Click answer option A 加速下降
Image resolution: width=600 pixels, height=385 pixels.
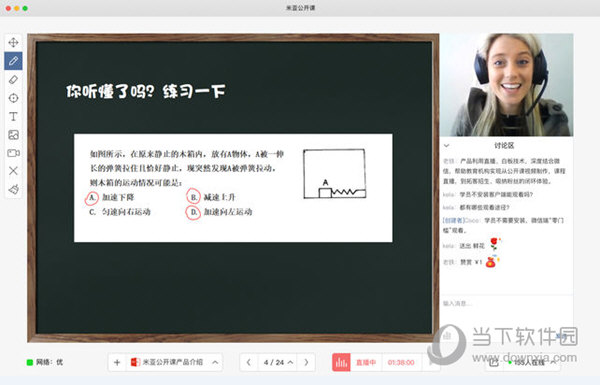111,197
